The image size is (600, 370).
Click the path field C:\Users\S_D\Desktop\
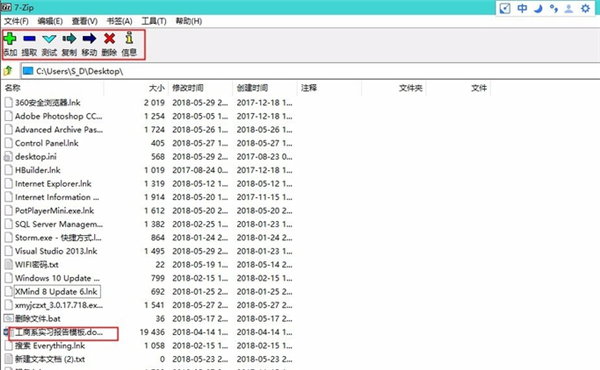(310, 71)
